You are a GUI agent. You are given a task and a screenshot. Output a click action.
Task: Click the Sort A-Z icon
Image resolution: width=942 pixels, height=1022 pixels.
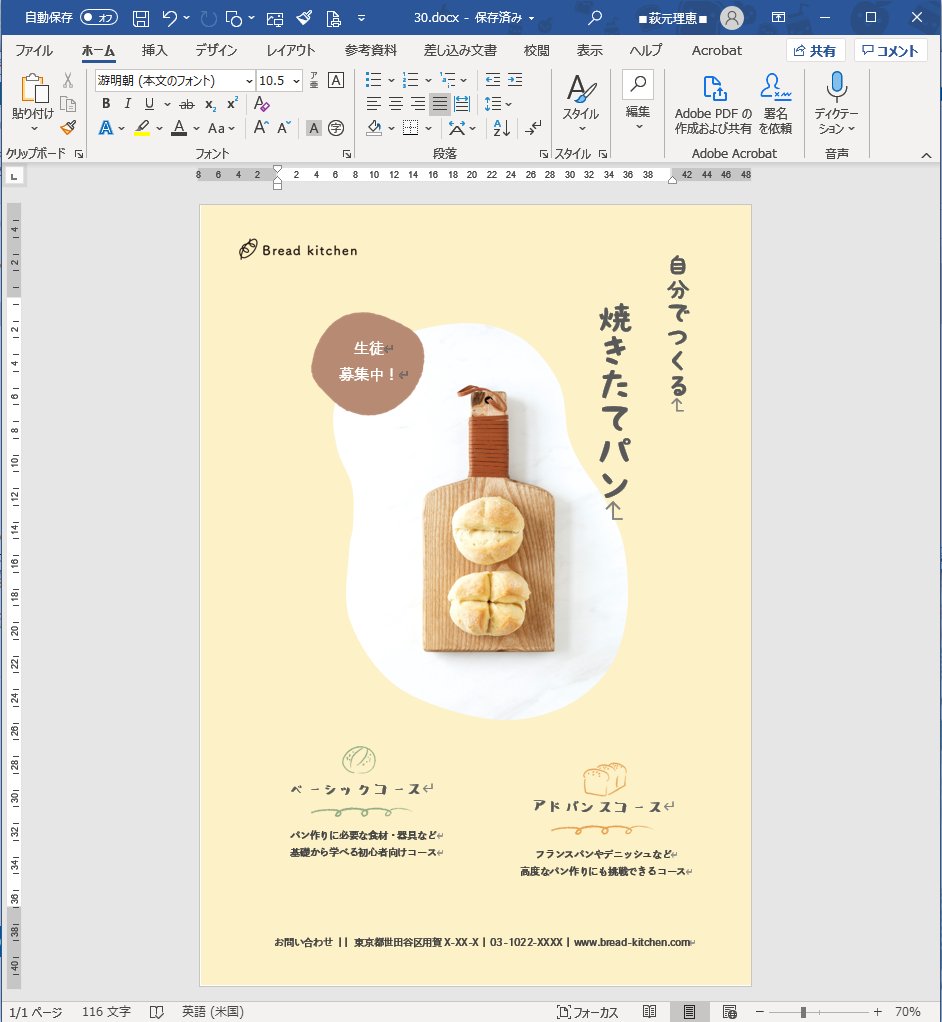coord(501,128)
